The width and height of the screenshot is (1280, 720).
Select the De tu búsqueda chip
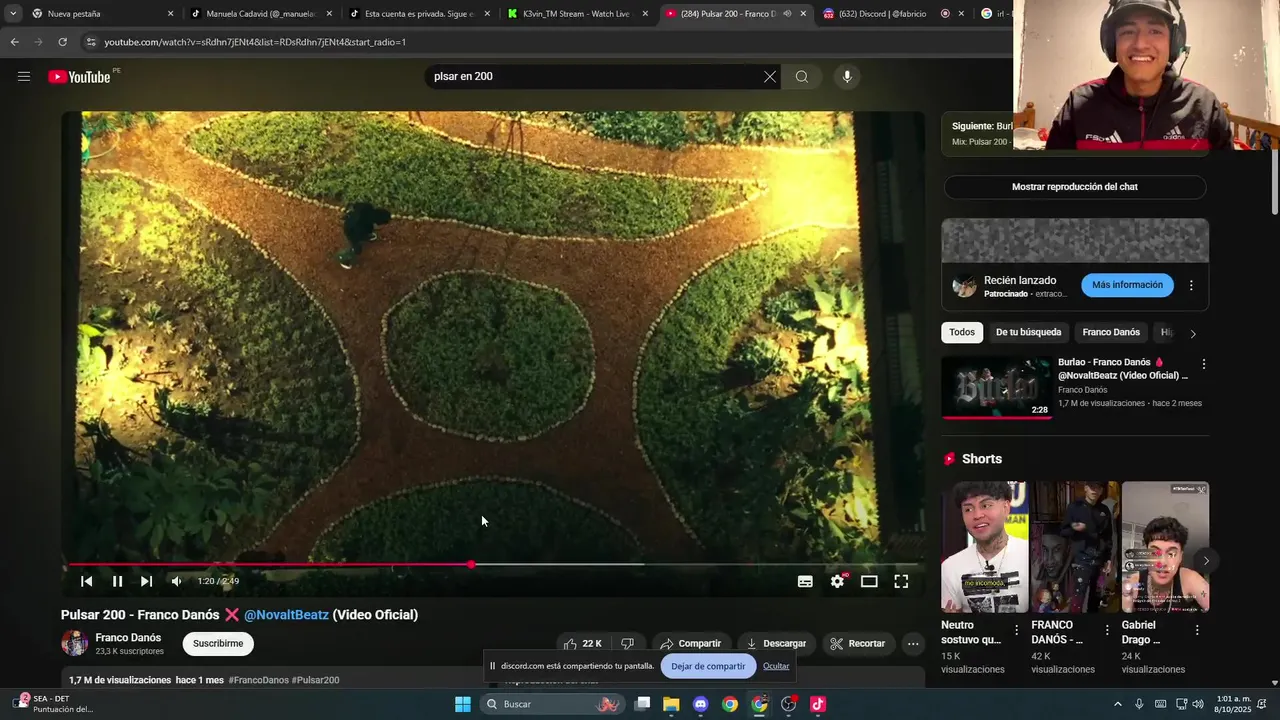[x=1028, y=332]
